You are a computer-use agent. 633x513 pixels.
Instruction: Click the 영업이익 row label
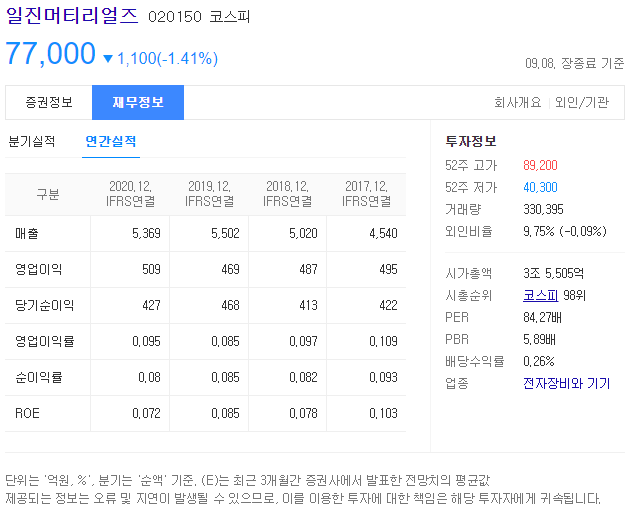click(39, 269)
